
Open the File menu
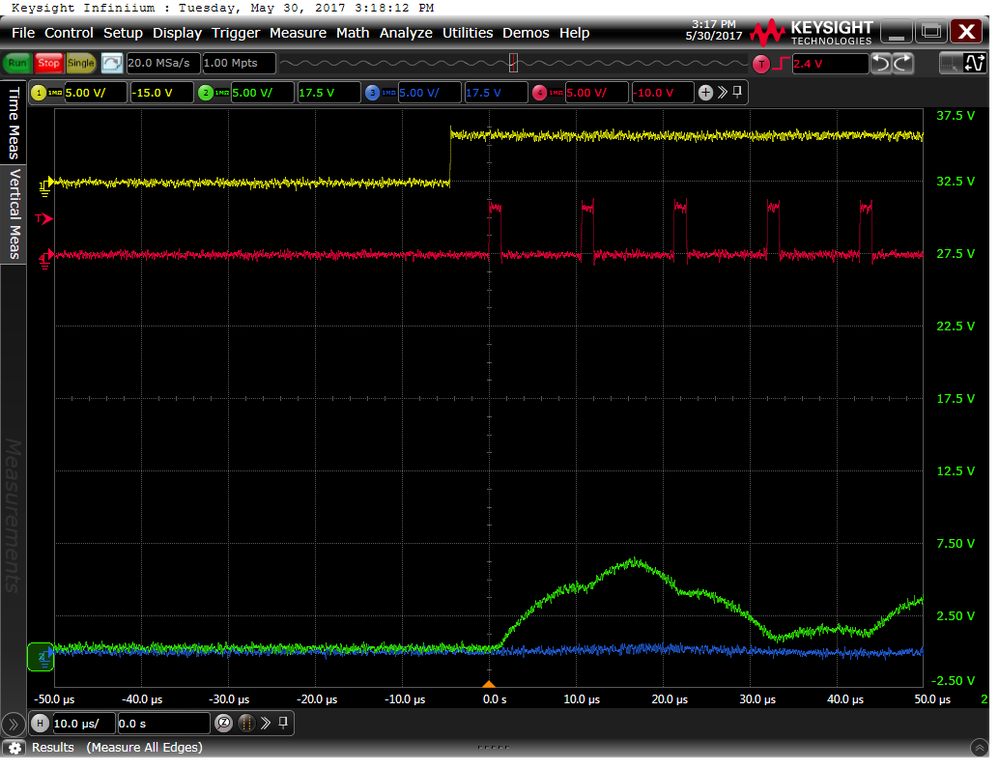pos(23,33)
